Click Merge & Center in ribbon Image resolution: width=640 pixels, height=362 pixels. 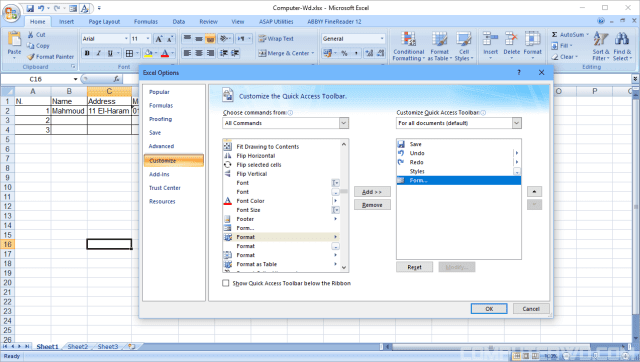(x=286, y=53)
